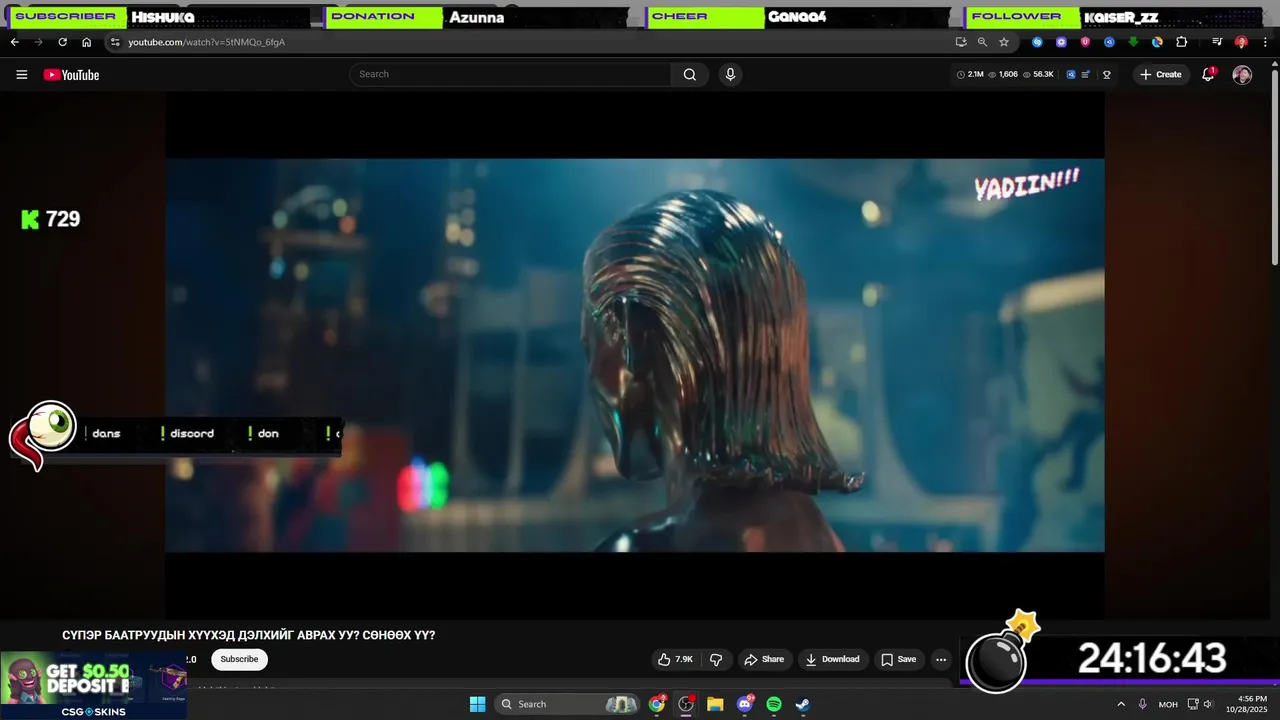Open the media control playlist icon

[x=1217, y=42]
